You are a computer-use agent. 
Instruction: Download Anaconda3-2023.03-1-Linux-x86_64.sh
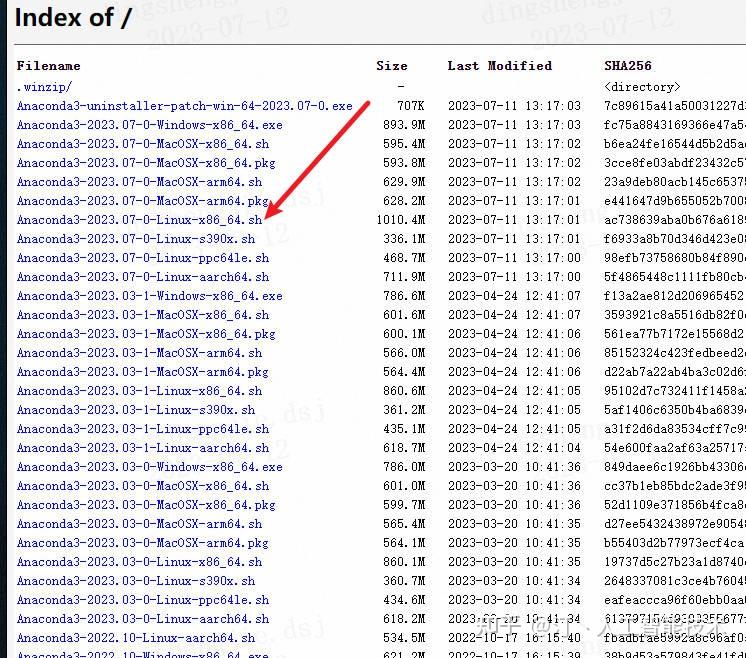139,391
